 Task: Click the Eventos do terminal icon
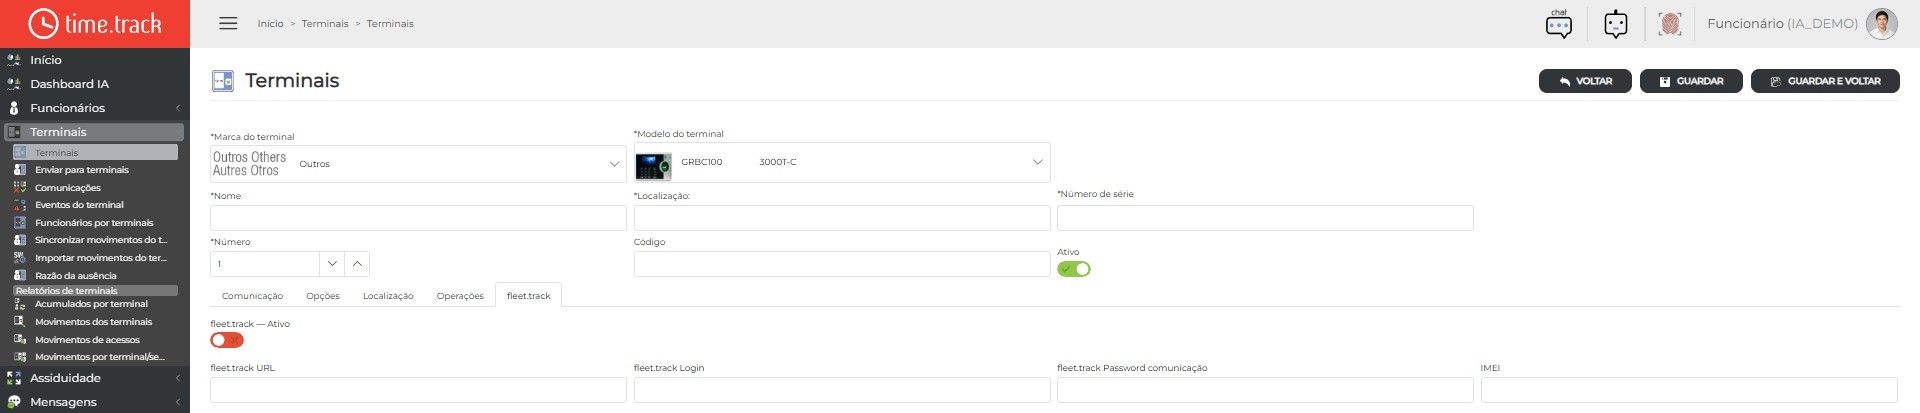coord(20,205)
